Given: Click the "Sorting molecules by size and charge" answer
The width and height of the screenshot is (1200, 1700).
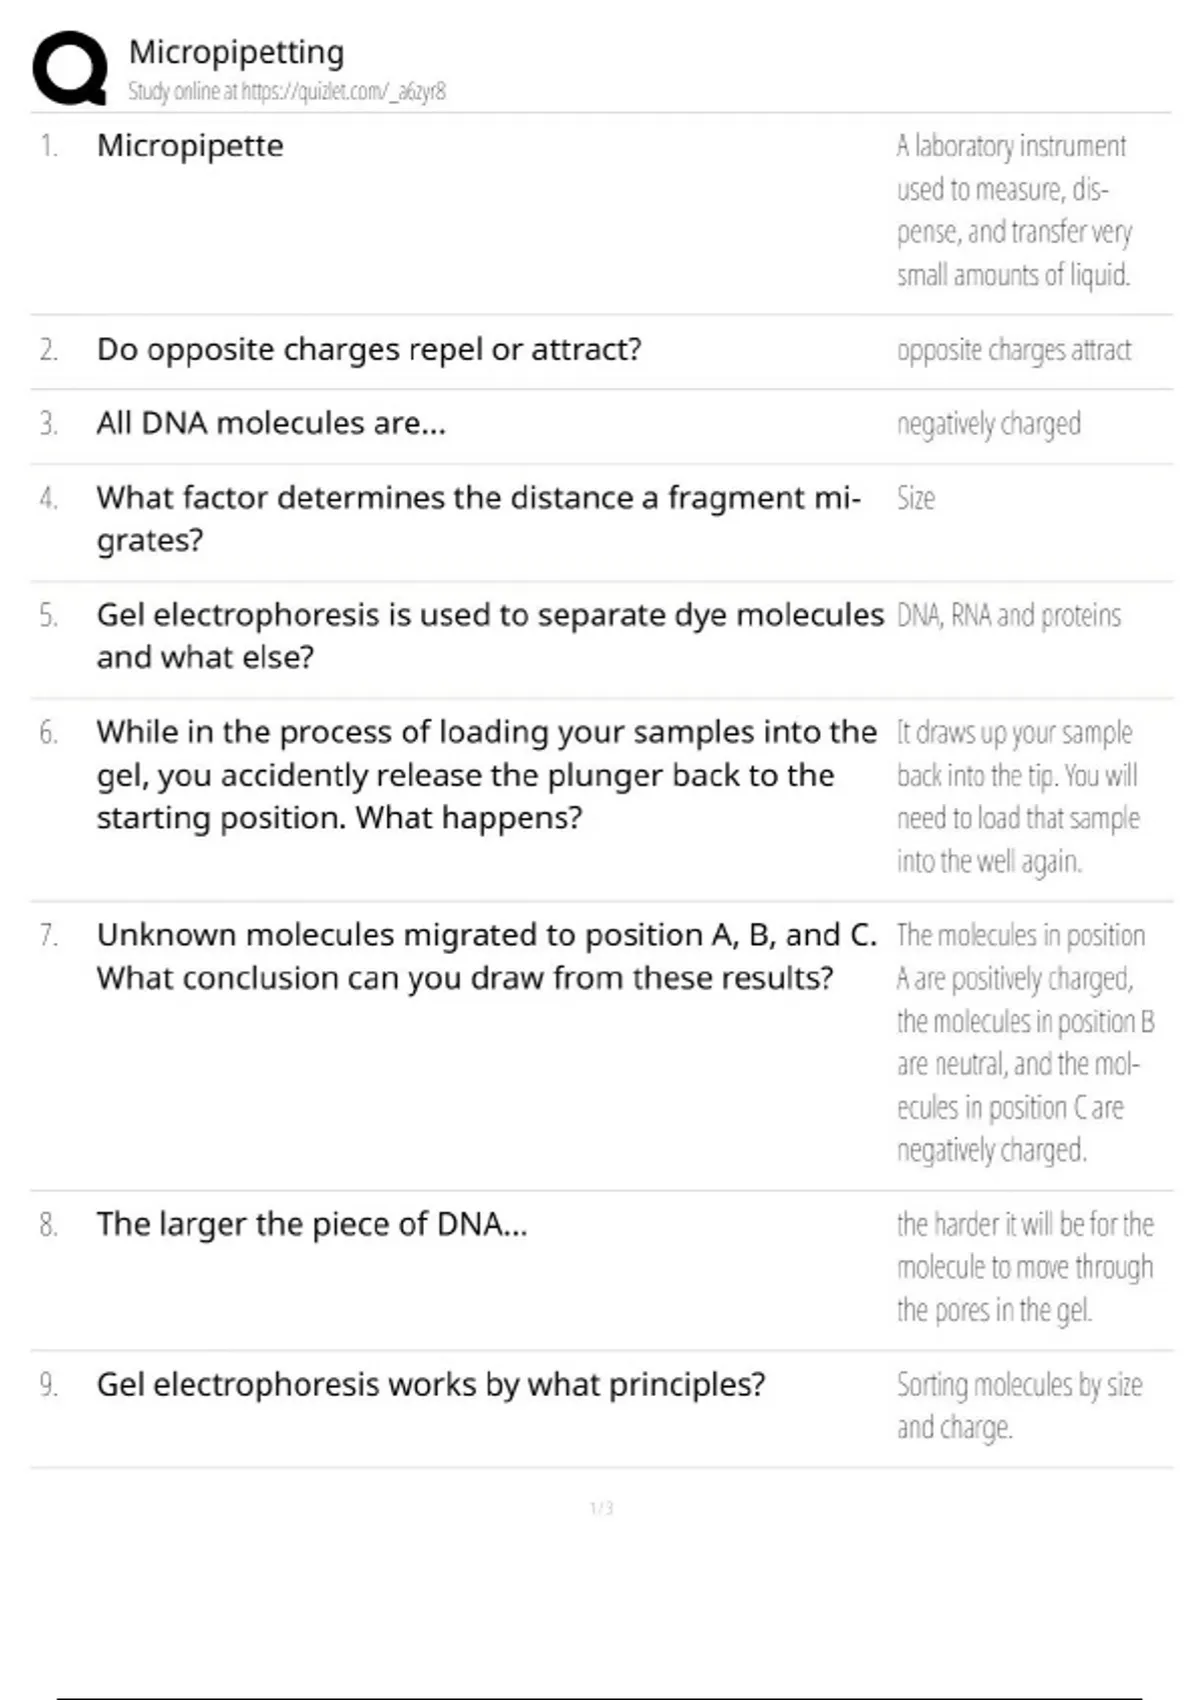Looking at the screenshot, I should [x=1018, y=1406].
